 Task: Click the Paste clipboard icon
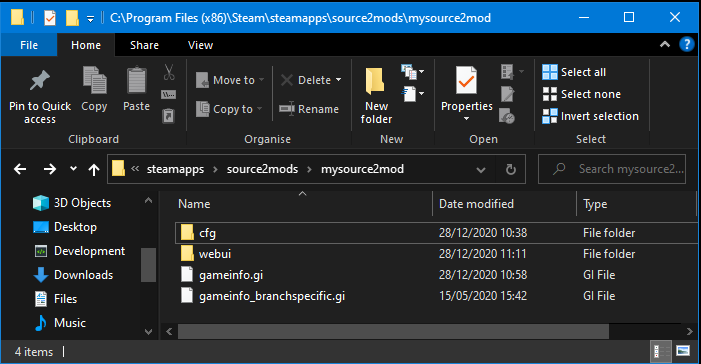[x=136, y=80]
